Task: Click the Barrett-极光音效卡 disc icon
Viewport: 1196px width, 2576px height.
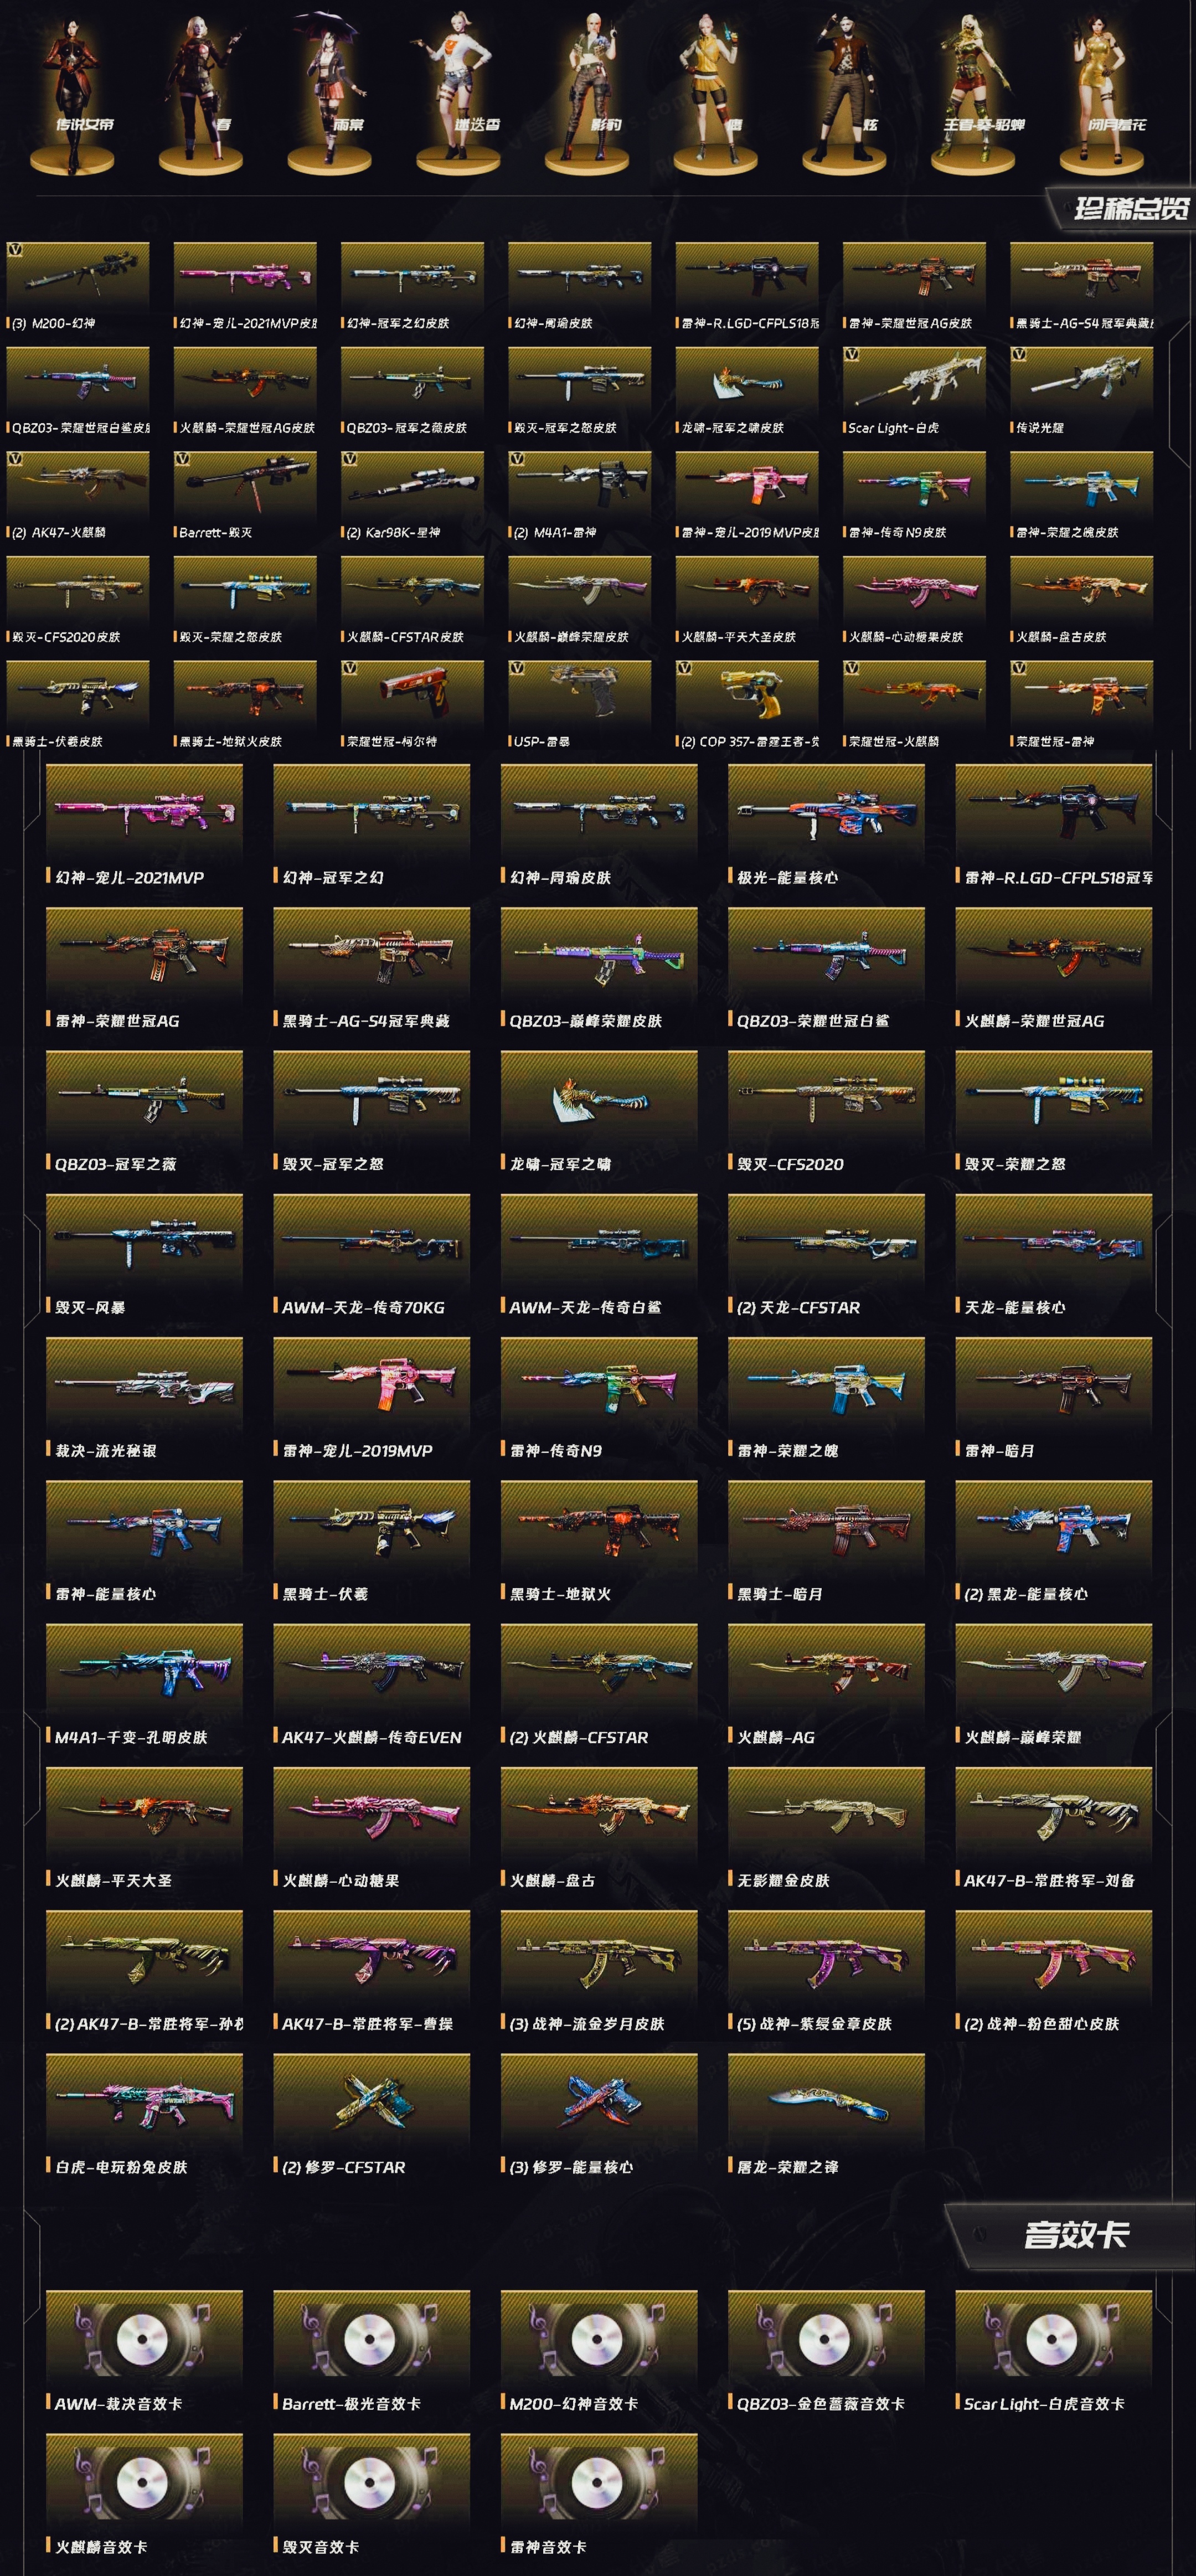Action: tap(371, 2339)
